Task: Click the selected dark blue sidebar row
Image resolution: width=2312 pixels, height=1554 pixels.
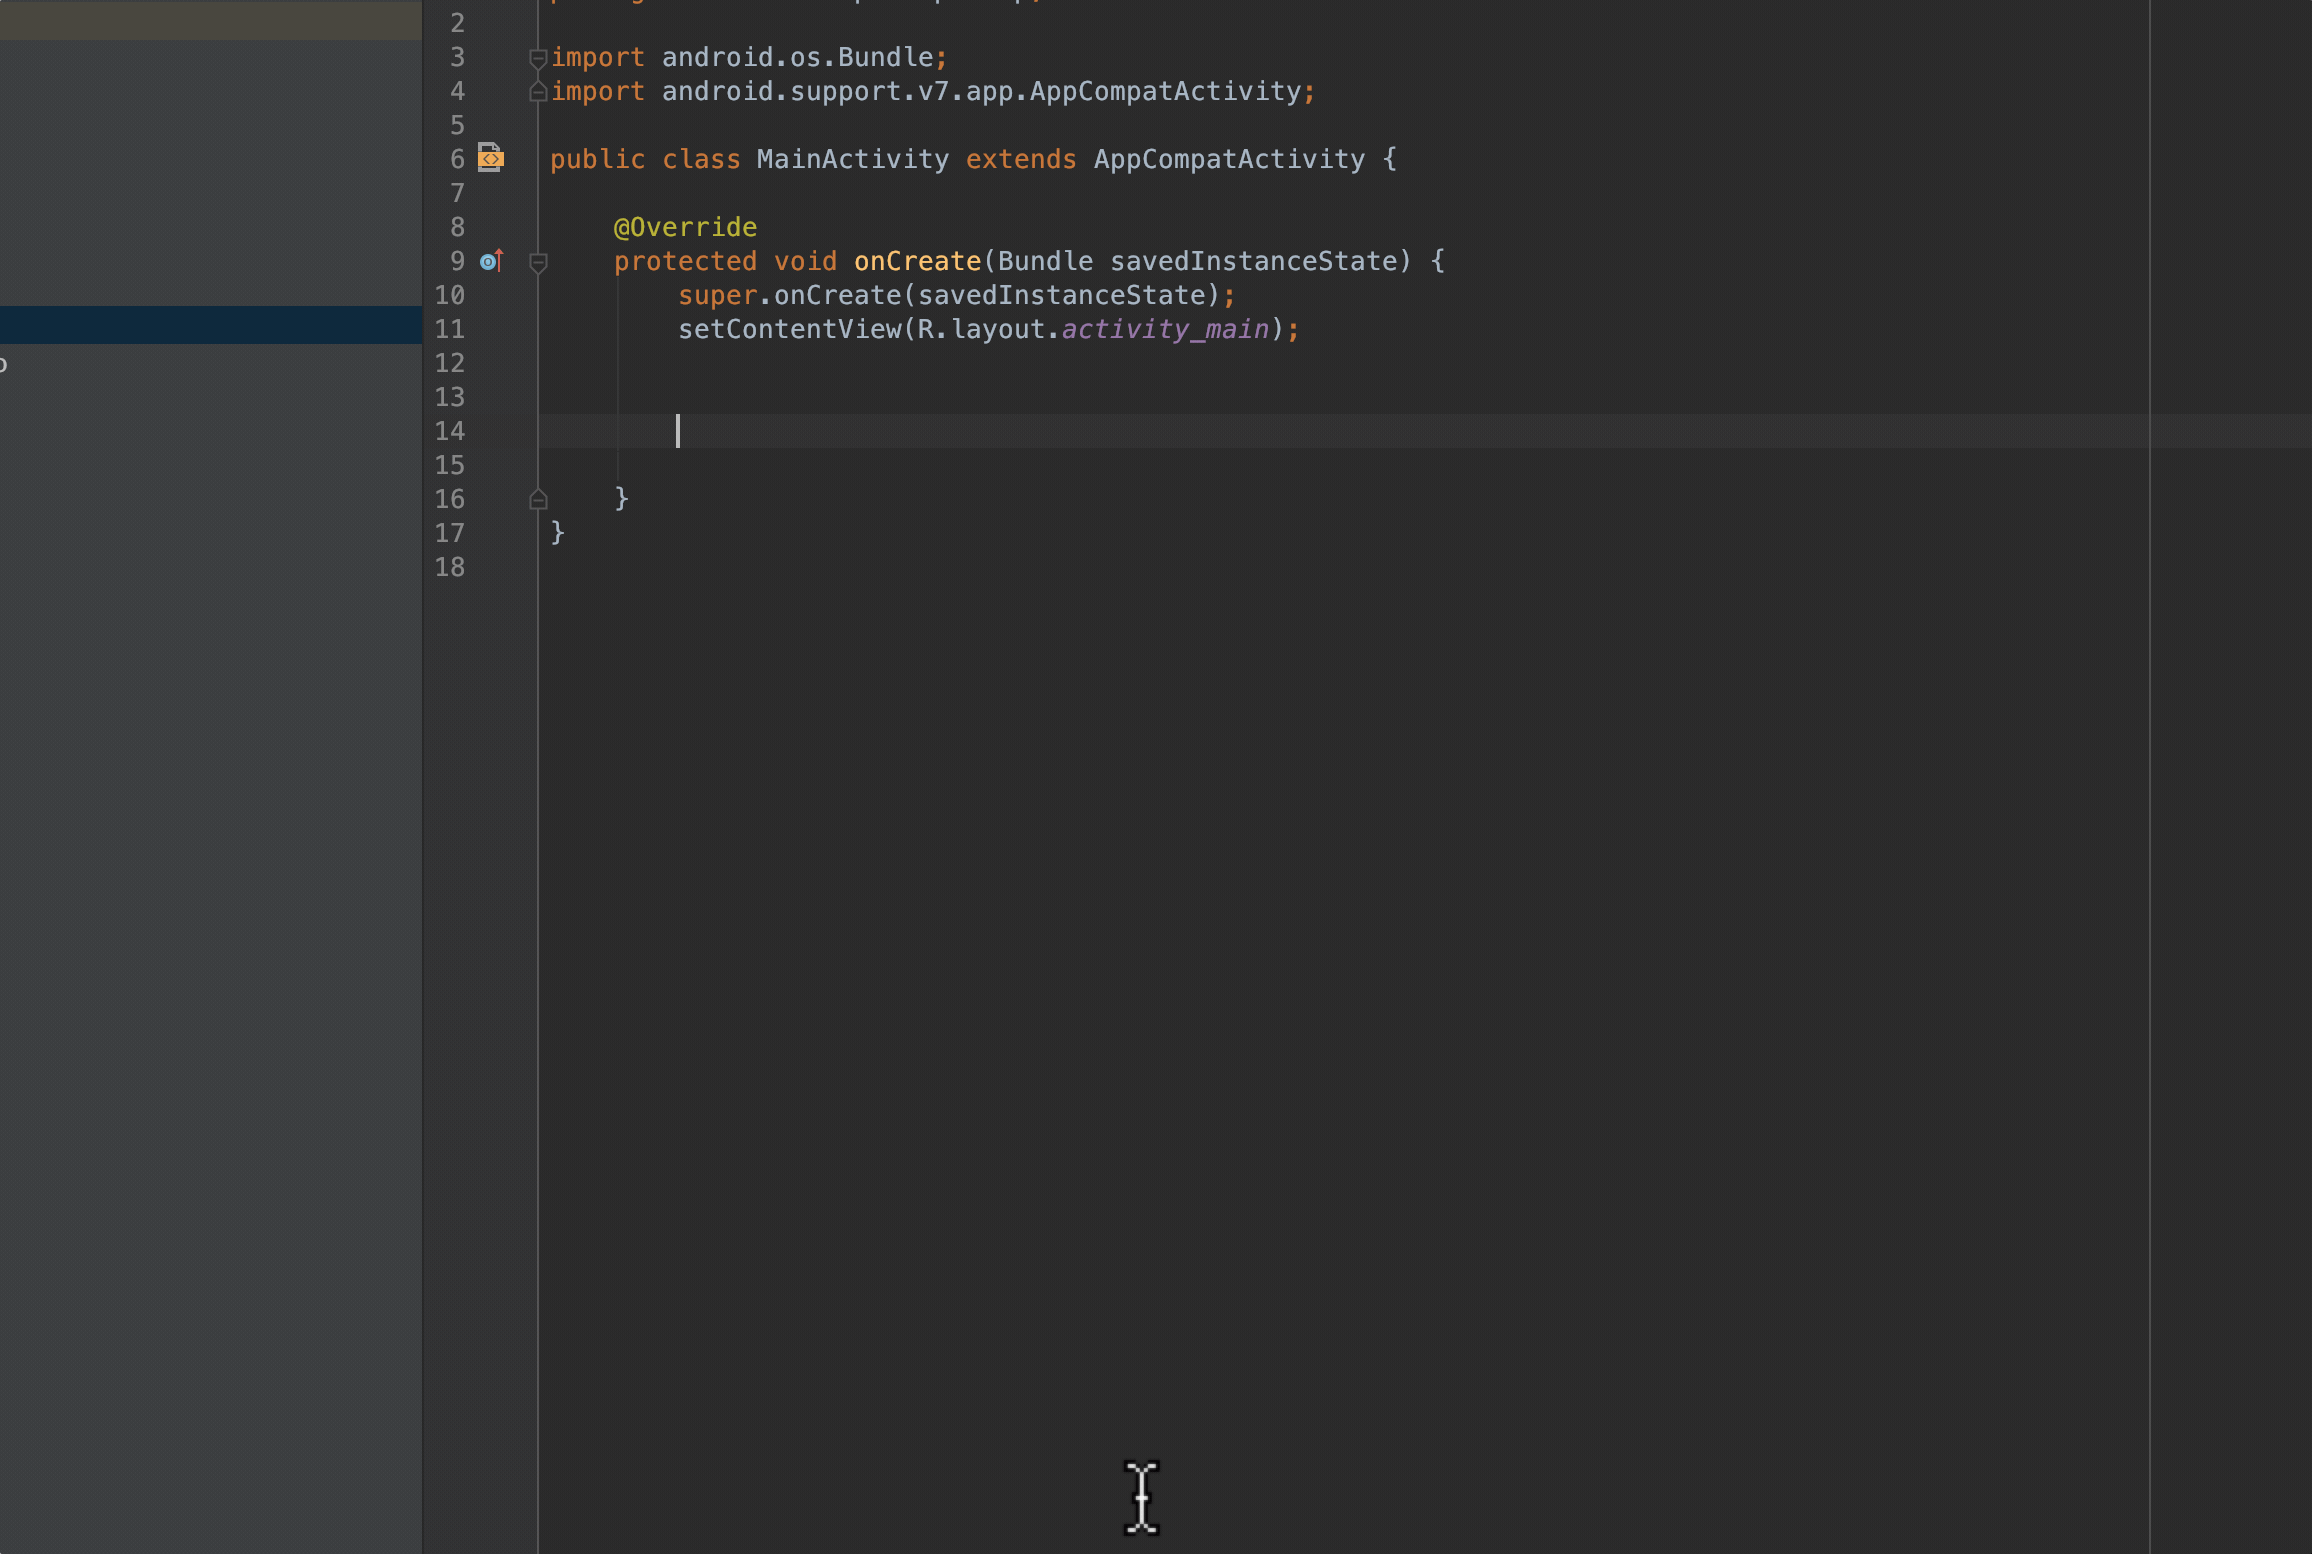Action: pos(210,325)
